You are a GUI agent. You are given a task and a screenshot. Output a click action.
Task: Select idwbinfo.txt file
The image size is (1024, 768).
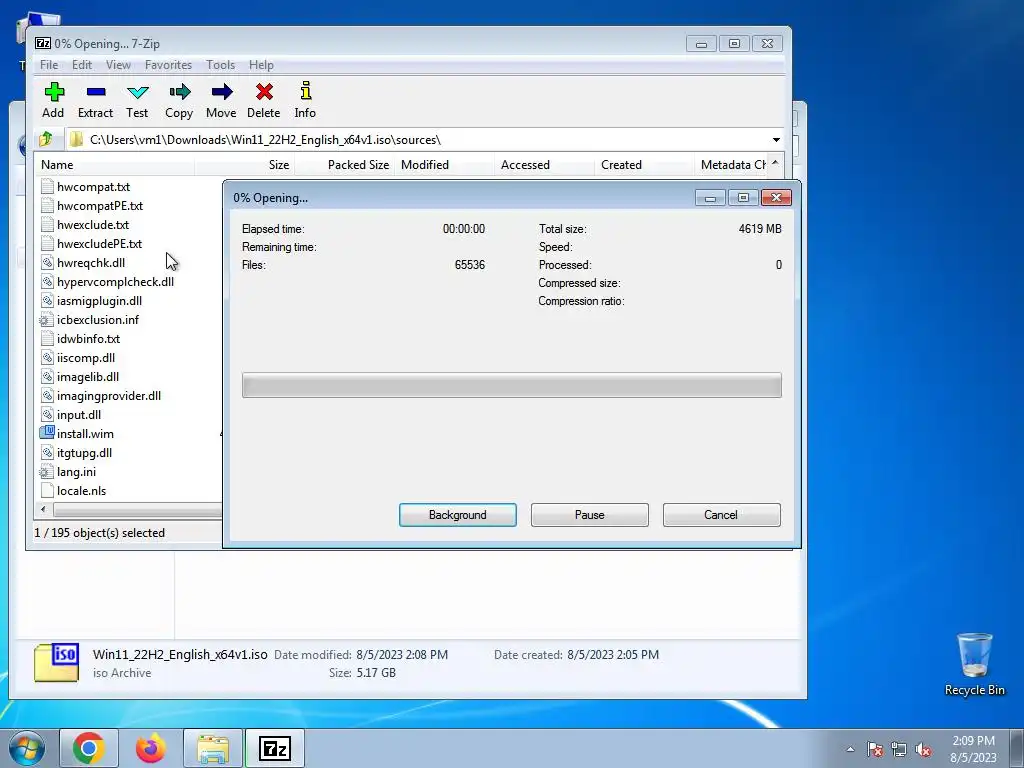pyautogui.click(x=88, y=338)
